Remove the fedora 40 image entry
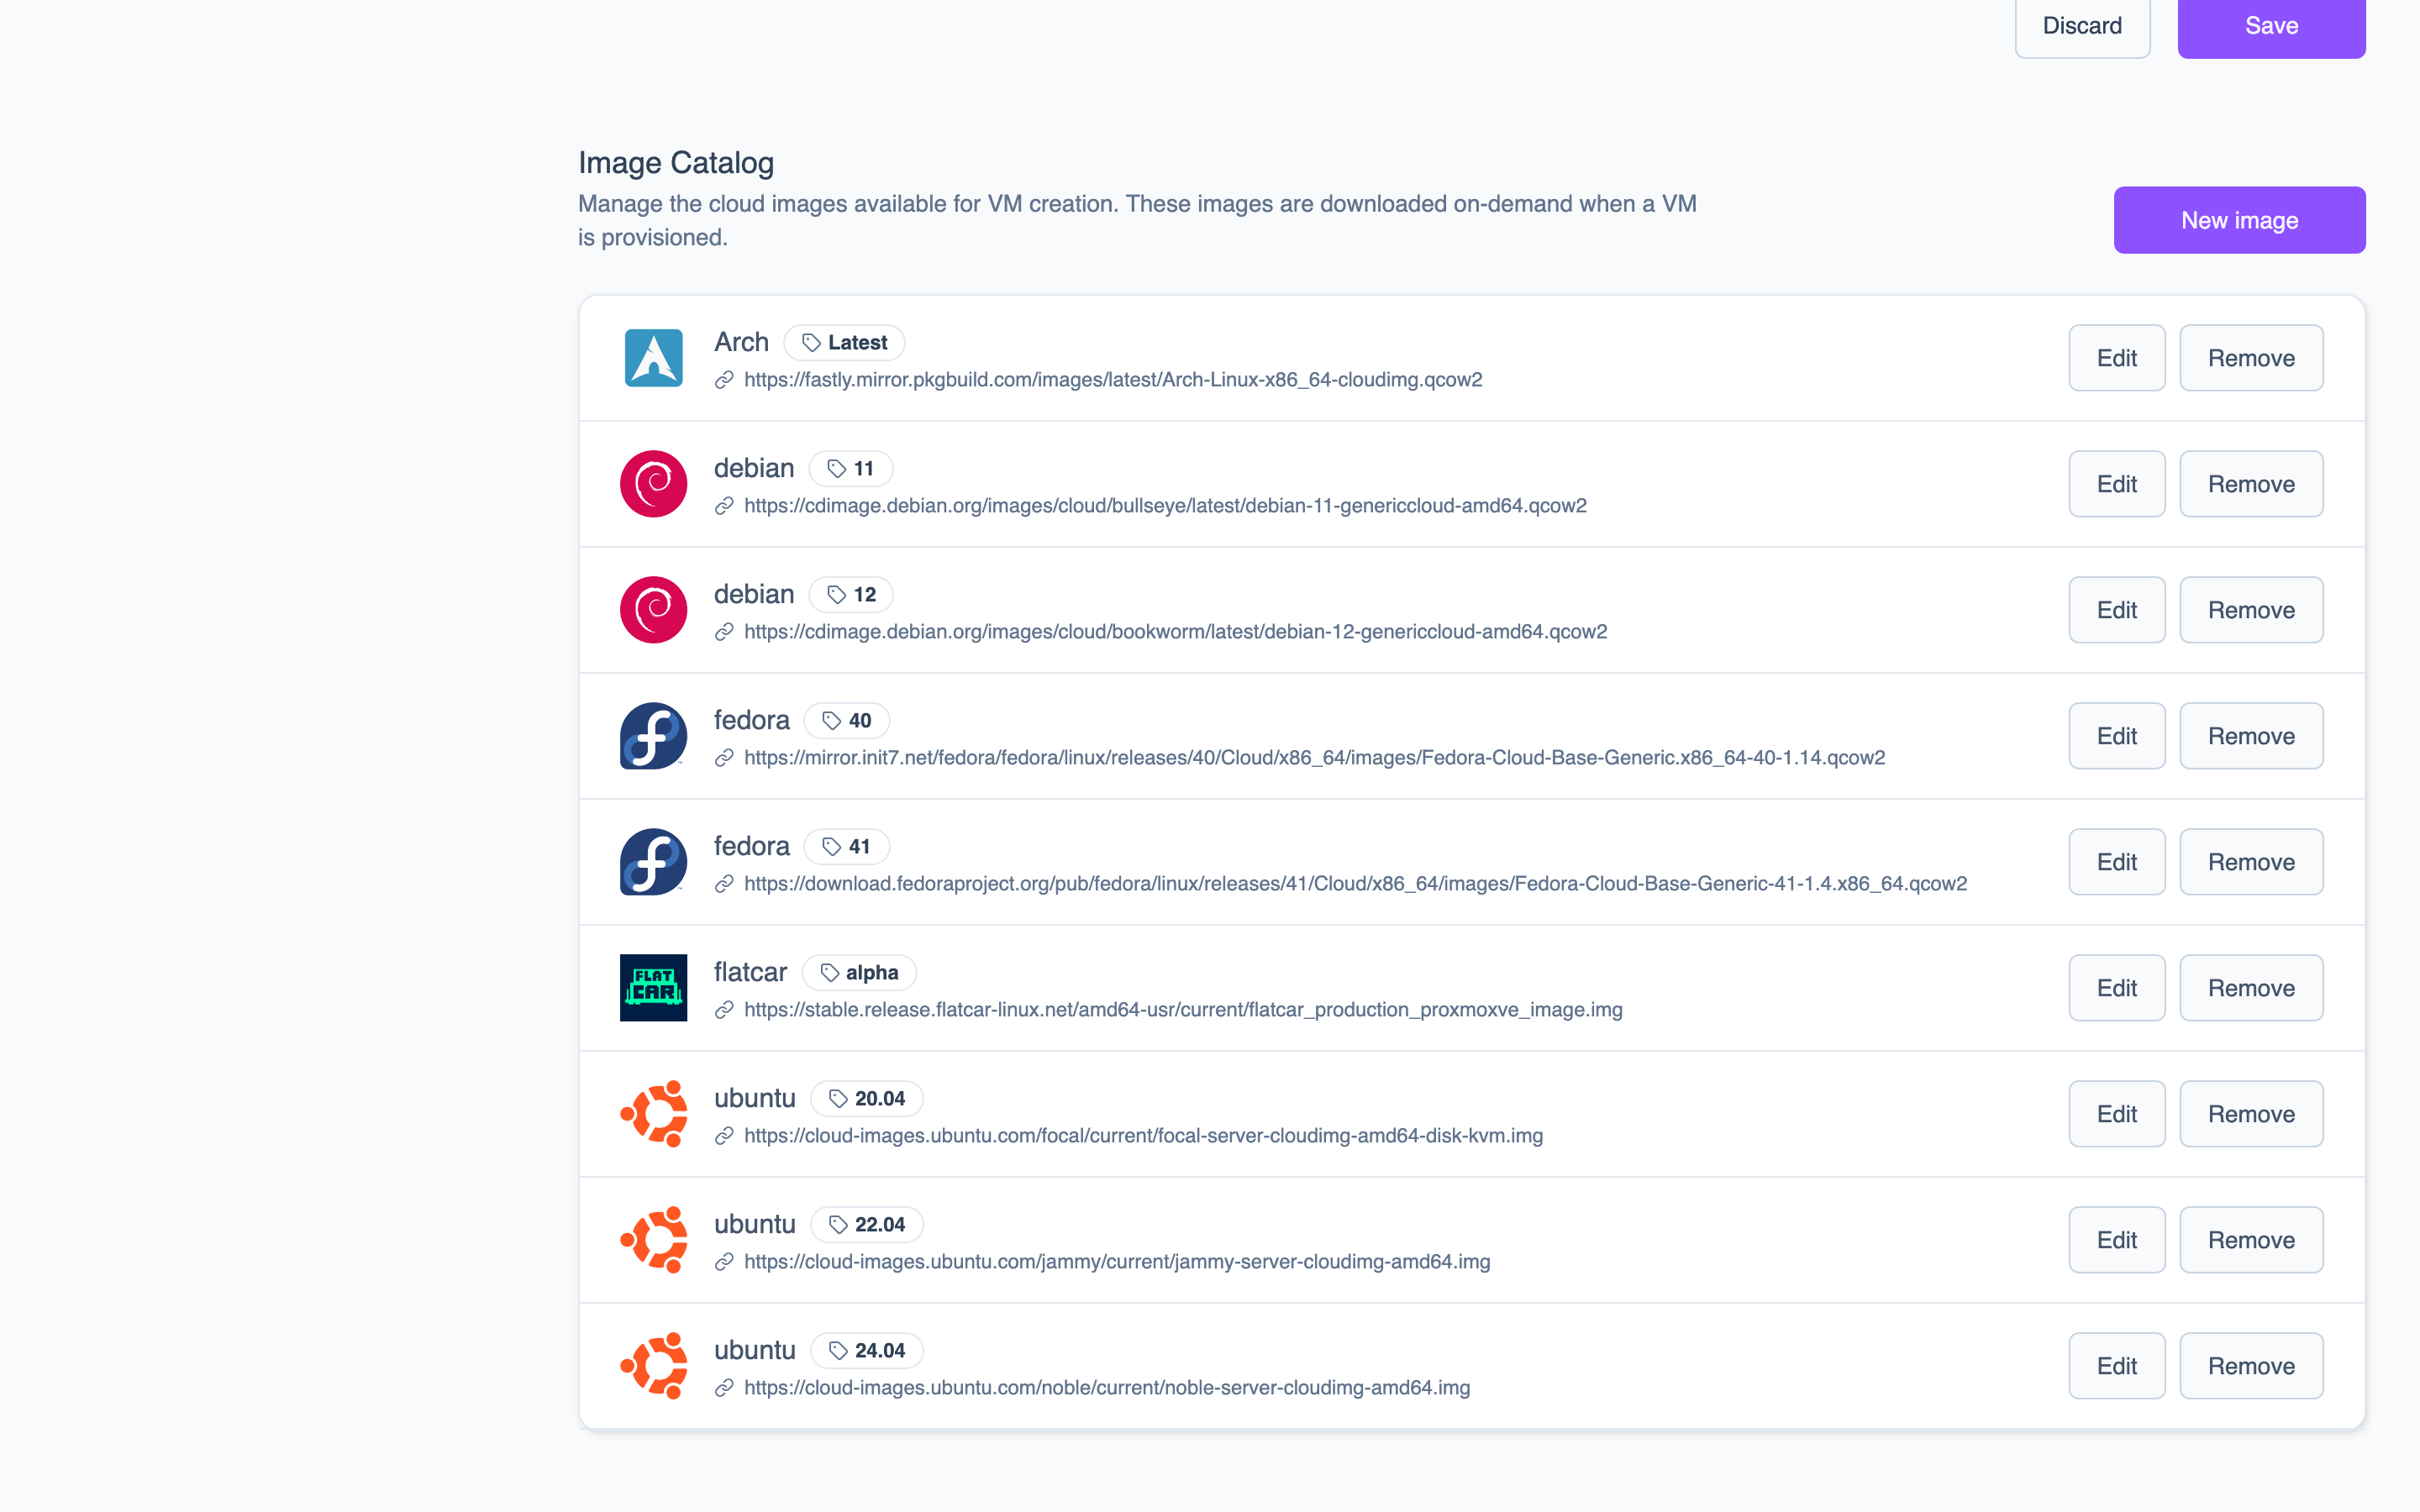Viewport: 2420px width, 1512px height. 2251,736
